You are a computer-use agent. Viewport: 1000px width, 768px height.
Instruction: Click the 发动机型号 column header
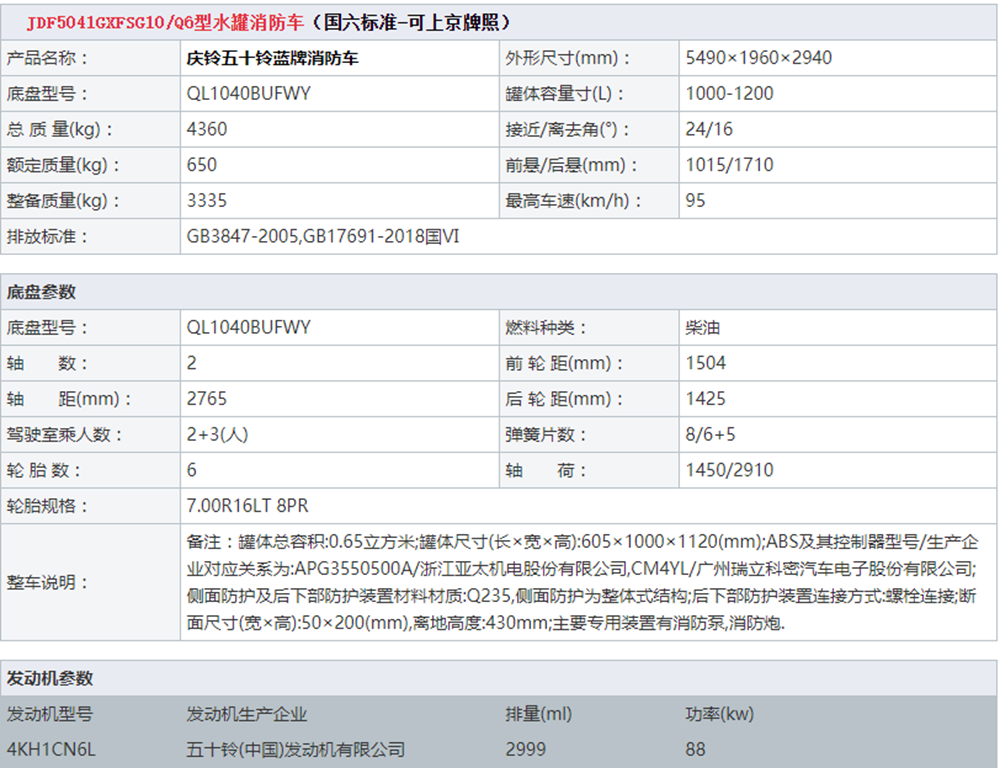click(x=50, y=714)
